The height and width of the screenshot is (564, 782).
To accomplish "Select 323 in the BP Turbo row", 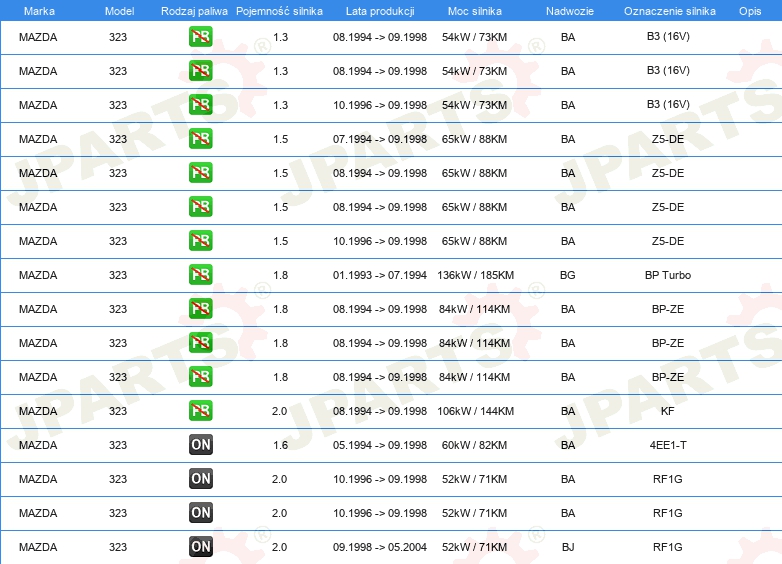I will (x=118, y=275).
